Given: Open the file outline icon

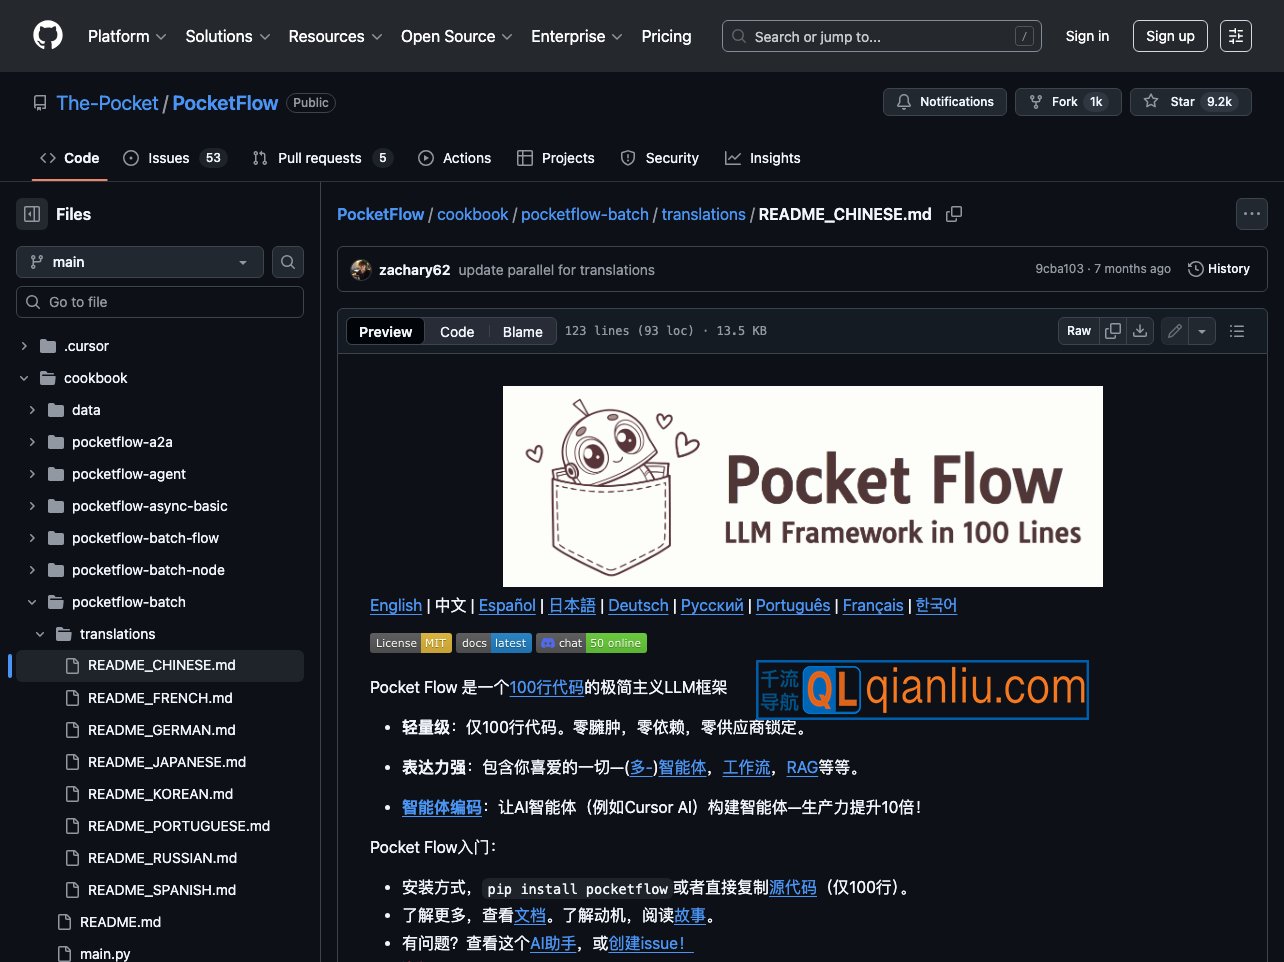Looking at the screenshot, I should click(1237, 330).
